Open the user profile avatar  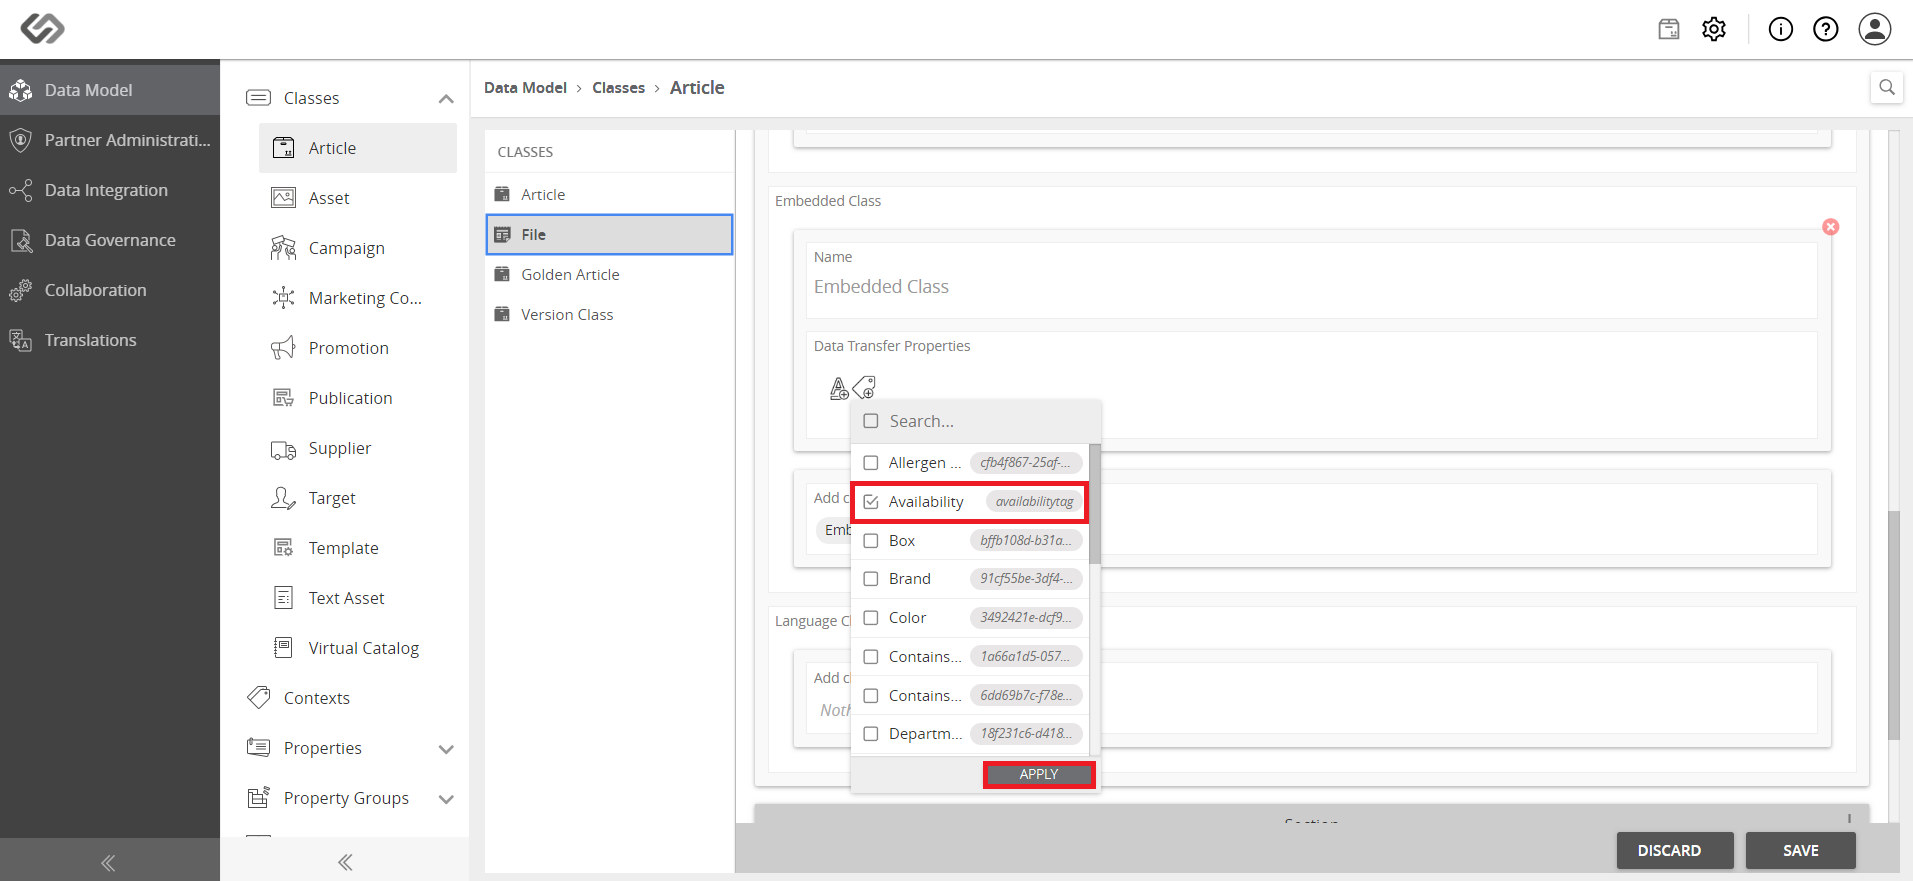point(1875,29)
